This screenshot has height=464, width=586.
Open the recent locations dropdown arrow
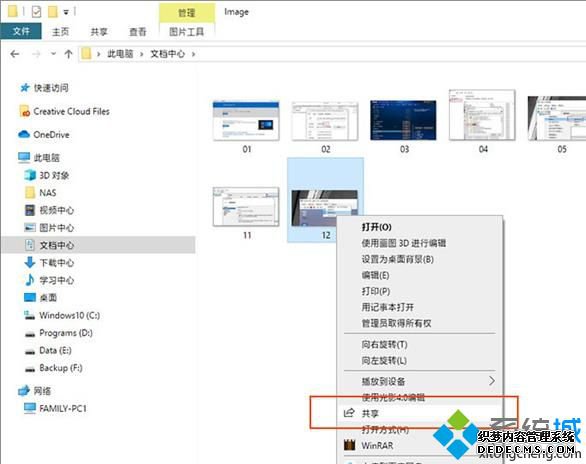53,54
